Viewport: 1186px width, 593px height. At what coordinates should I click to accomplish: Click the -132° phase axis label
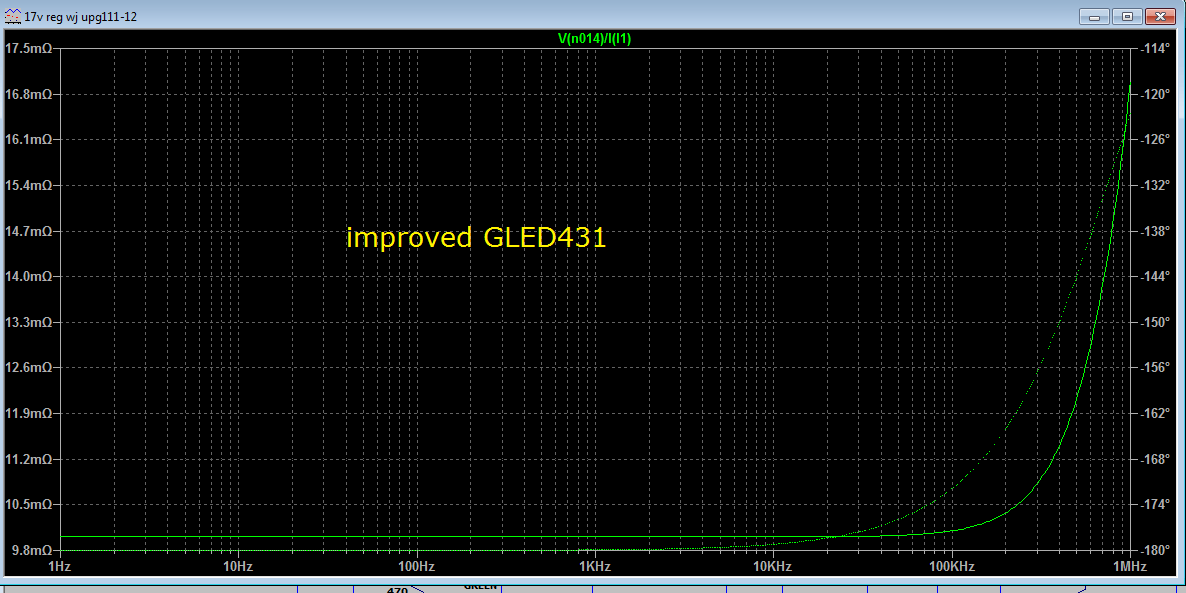1154,185
